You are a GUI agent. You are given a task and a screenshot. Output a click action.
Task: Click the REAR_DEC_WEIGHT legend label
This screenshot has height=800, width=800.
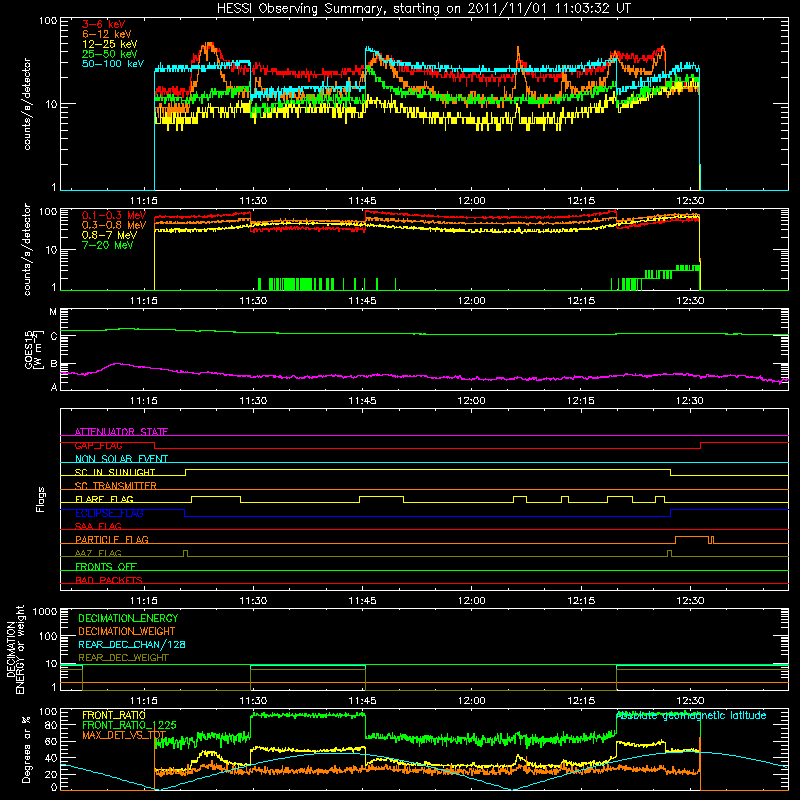123,658
